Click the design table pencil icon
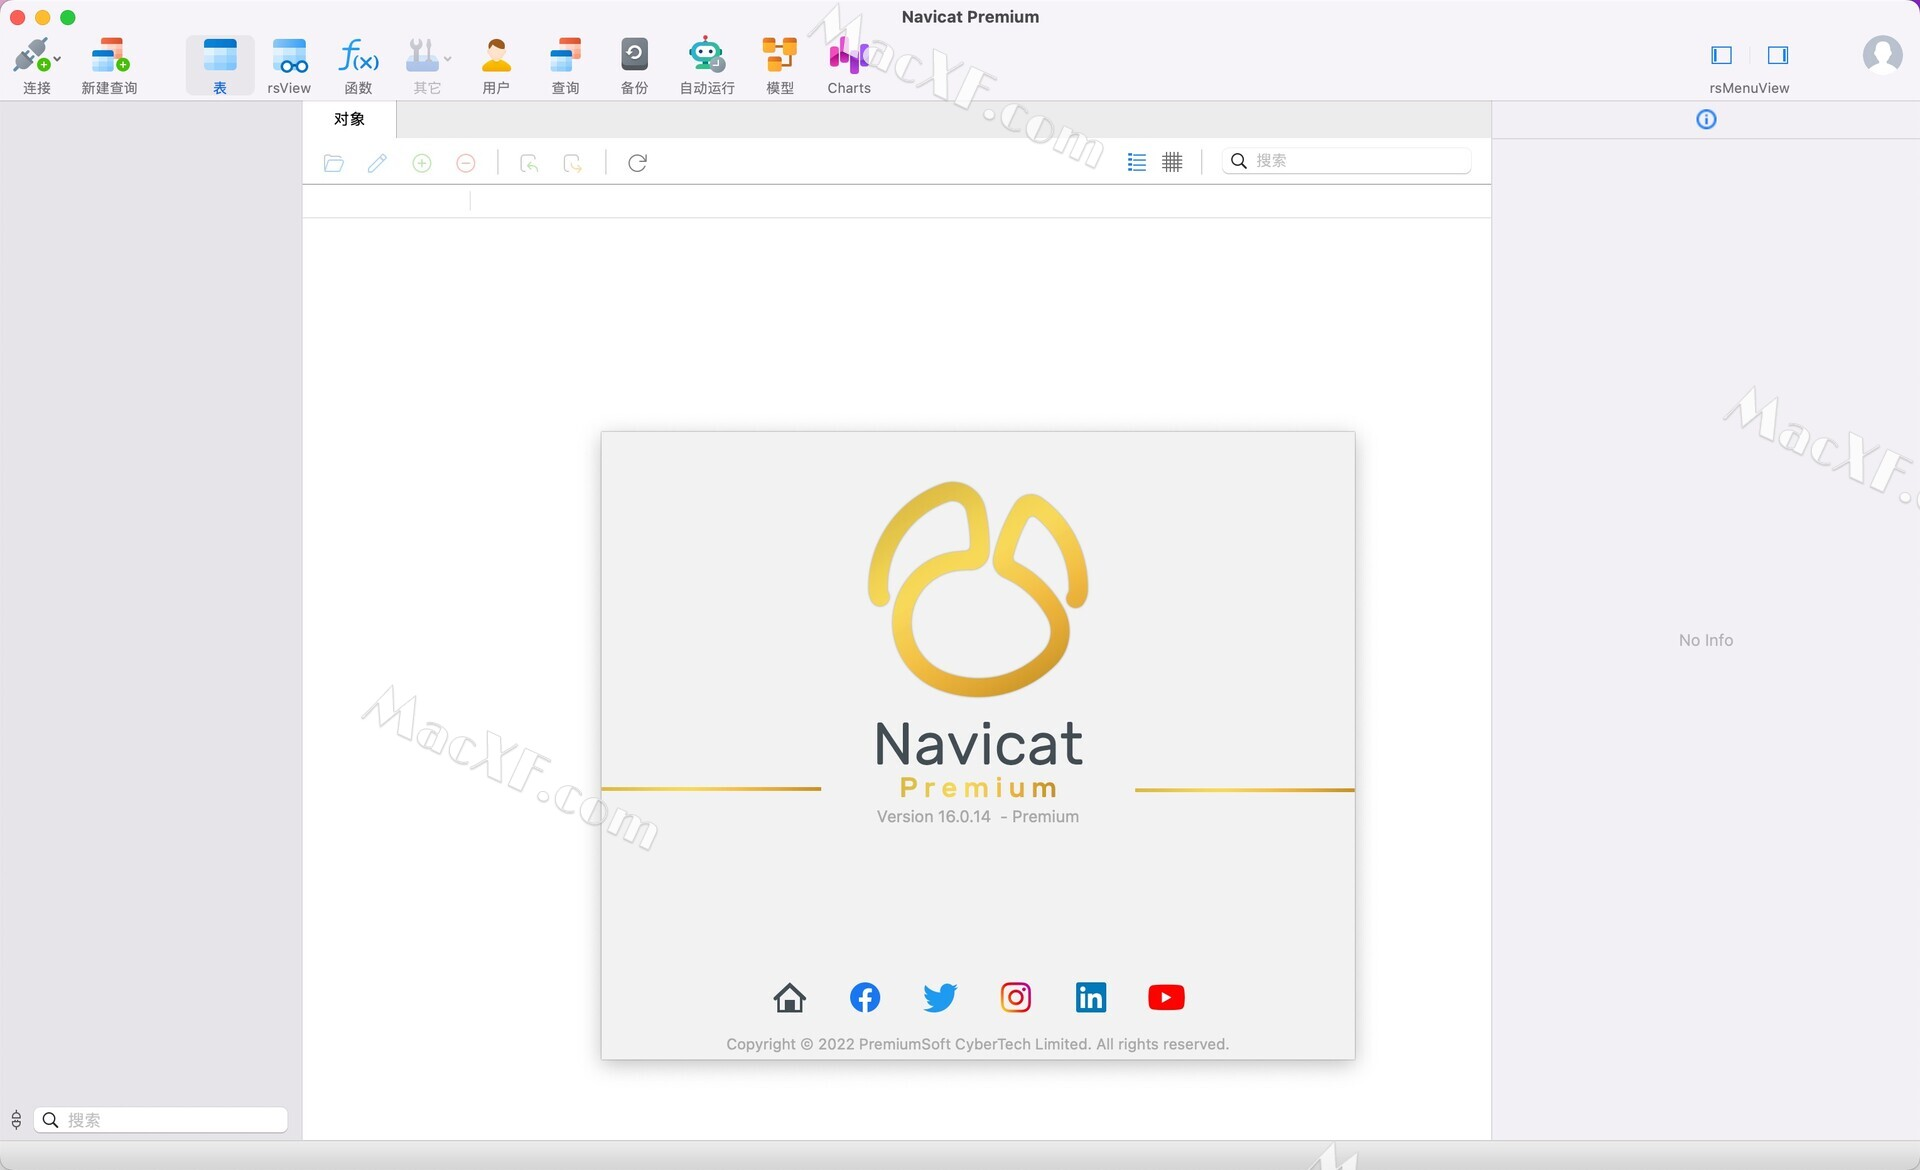1920x1170 pixels. click(x=377, y=163)
